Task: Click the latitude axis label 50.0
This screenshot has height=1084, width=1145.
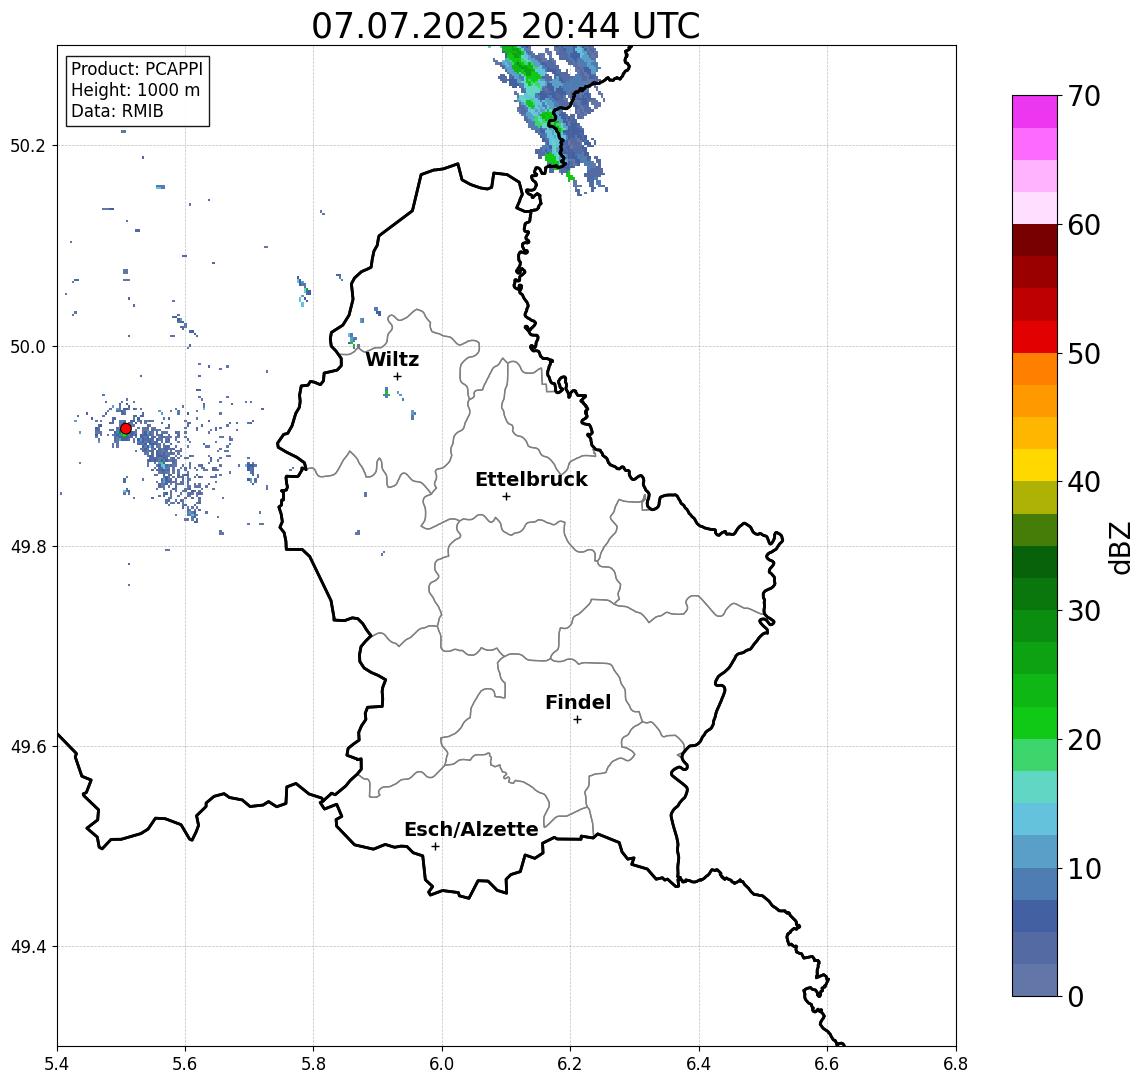Action: [x=27, y=346]
